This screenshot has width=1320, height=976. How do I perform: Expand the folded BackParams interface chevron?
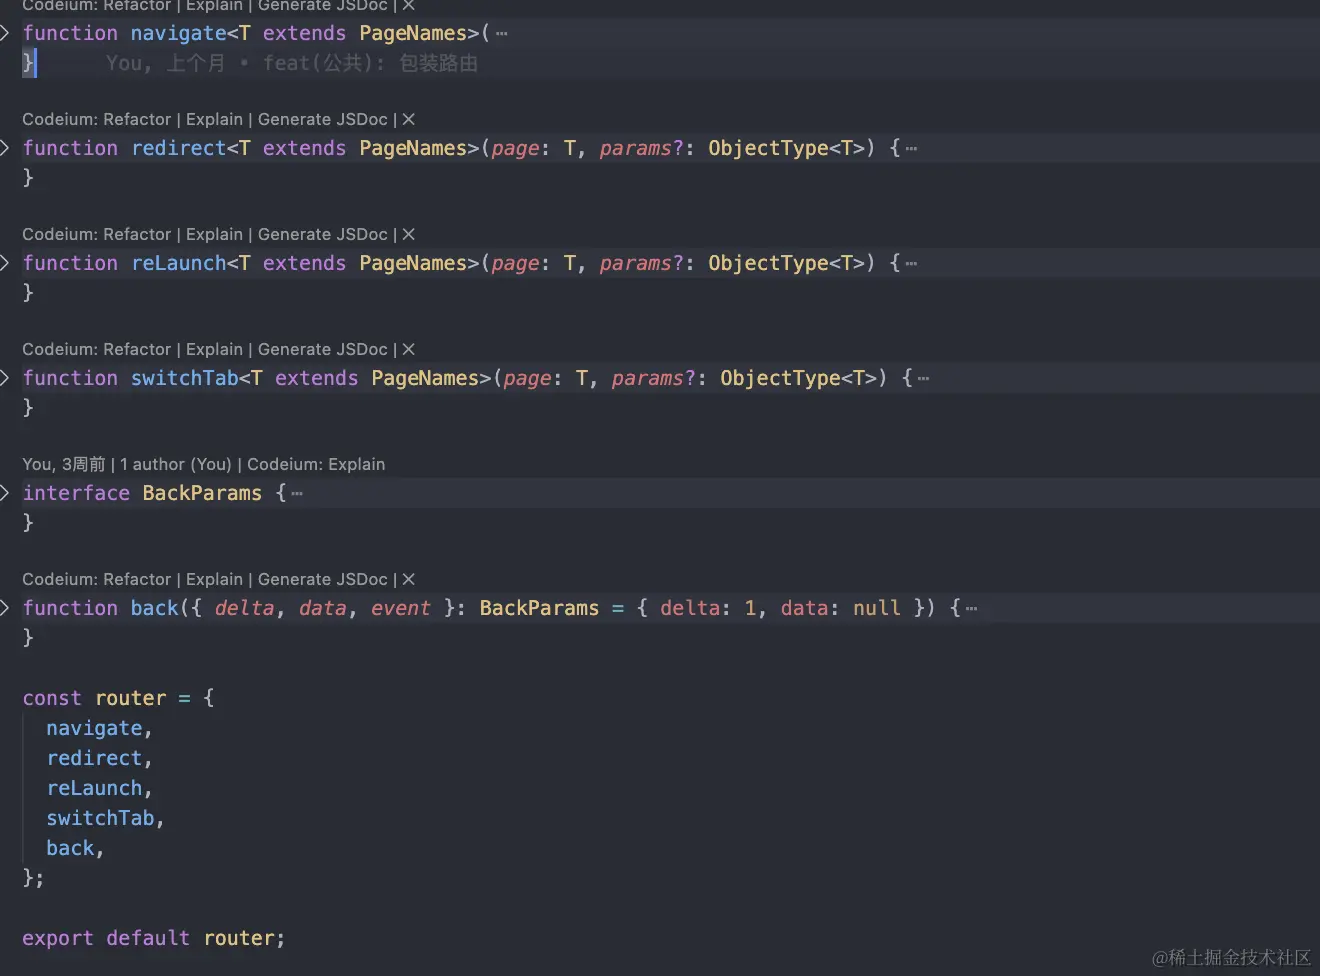[x=5, y=493]
